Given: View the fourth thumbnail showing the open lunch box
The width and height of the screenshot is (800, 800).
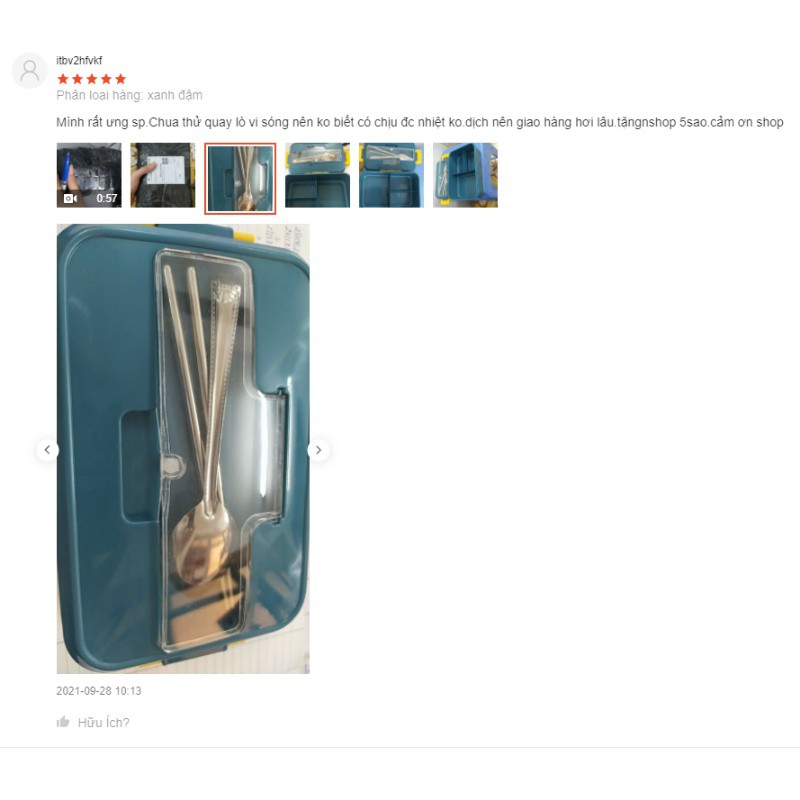Looking at the screenshot, I should (317, 175).
